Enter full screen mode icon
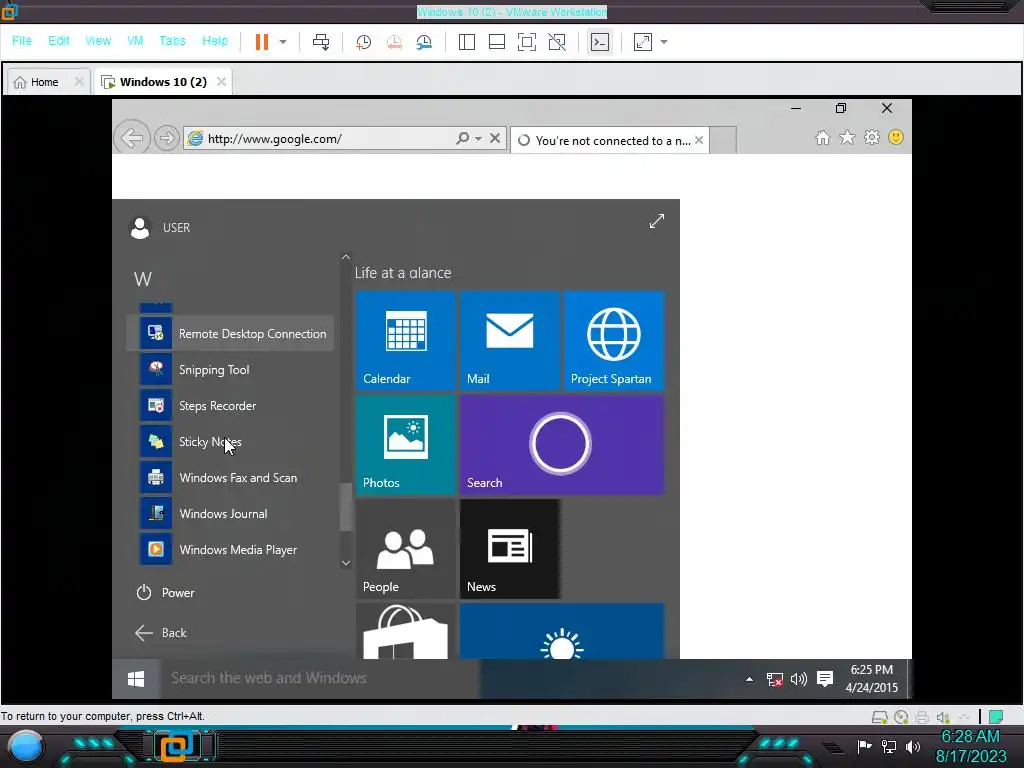The width and height of the screenshot is (1024, 768). point(526,42)
